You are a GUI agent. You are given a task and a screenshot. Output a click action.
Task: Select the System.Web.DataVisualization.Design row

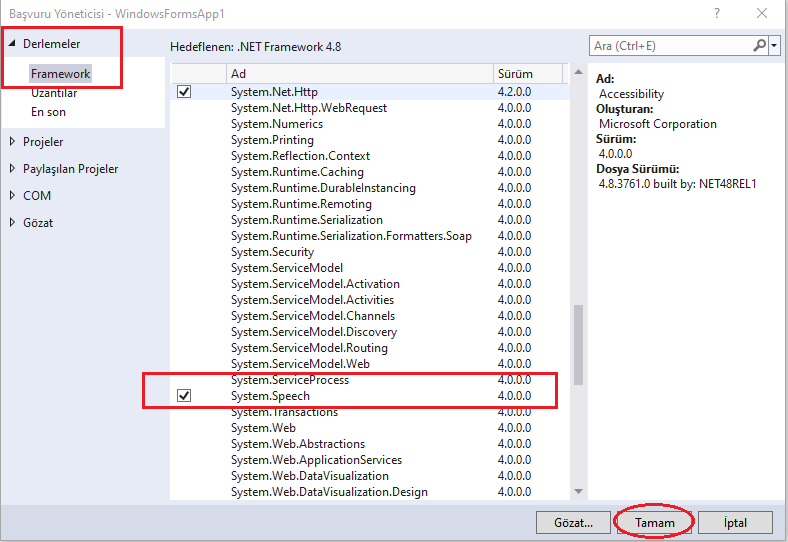pos(369,492)
